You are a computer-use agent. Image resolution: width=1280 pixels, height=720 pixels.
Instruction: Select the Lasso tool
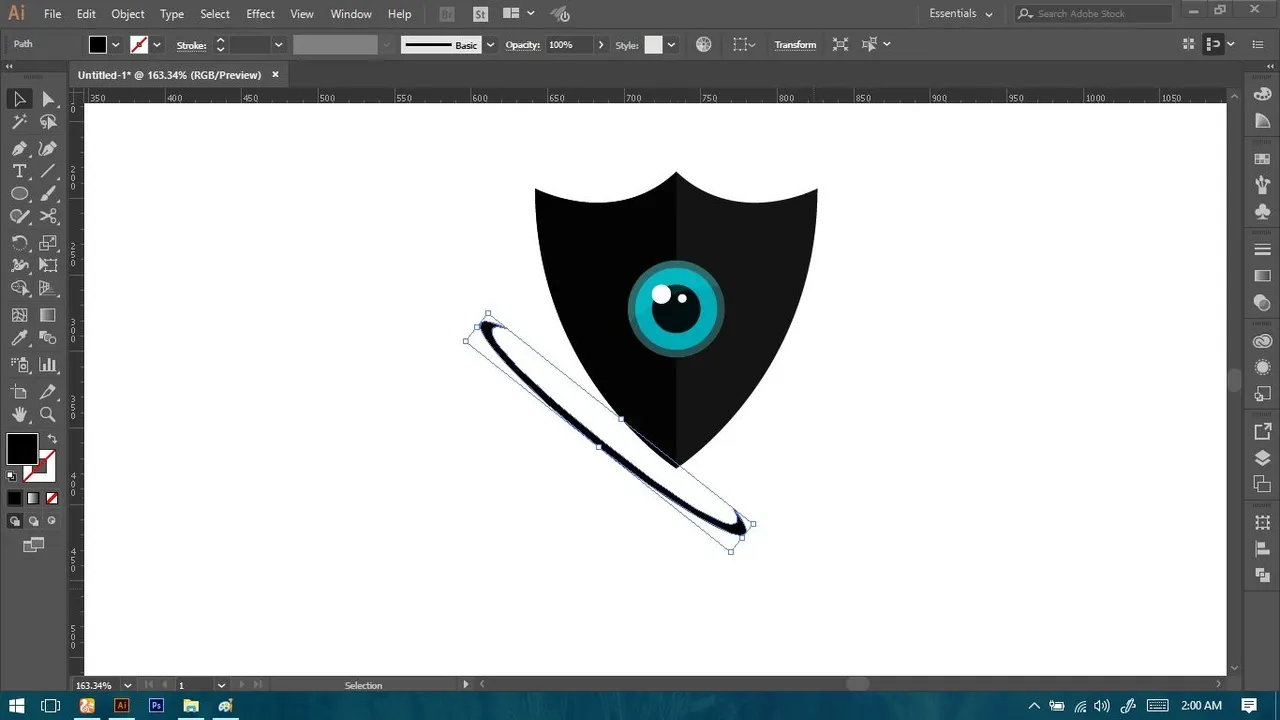coord(48,122)
